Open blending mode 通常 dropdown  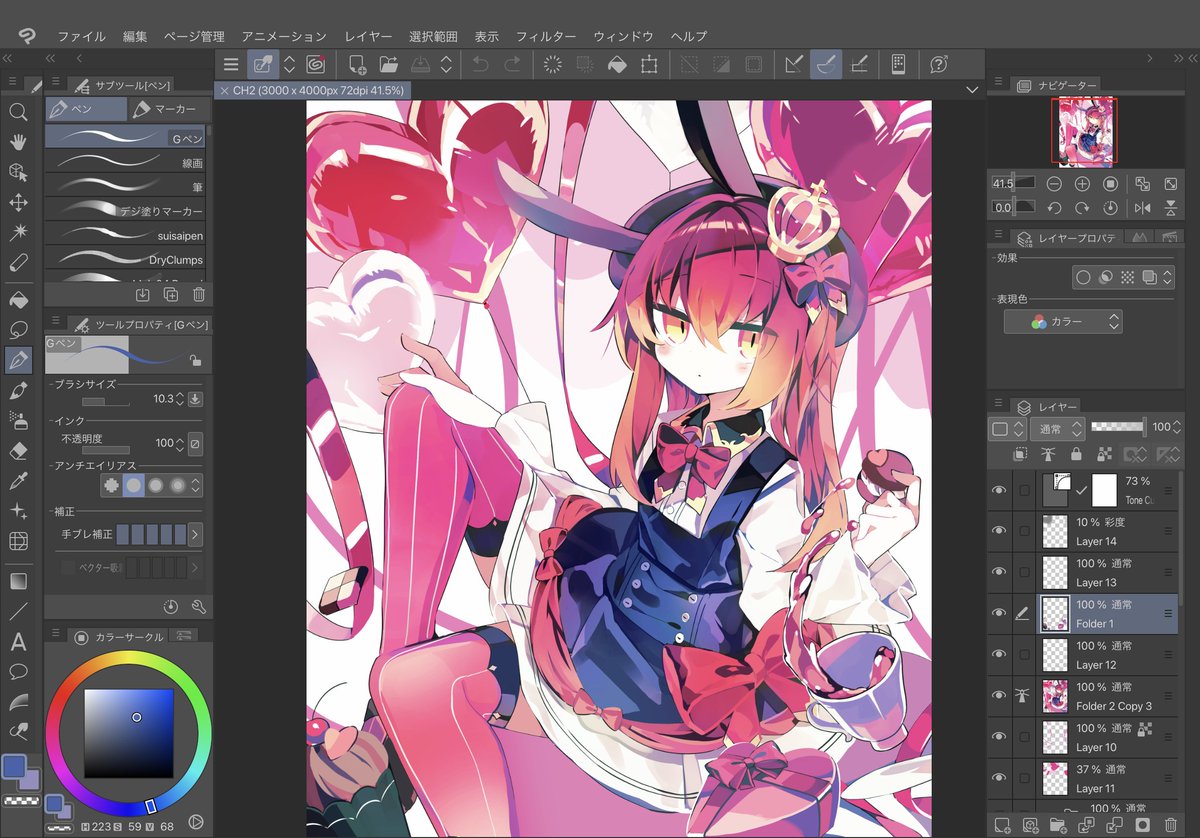[x=1057, y=428]
